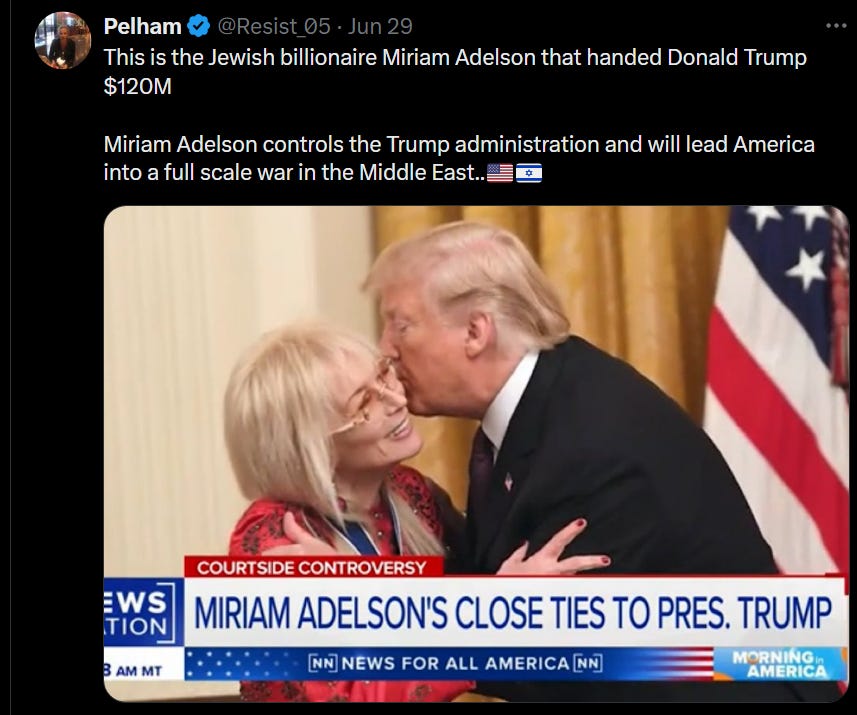The height and width of the screenshot is (715, 857).
Task: Open the embedded news image thumbnail
Action: click(x=476, y=454)
